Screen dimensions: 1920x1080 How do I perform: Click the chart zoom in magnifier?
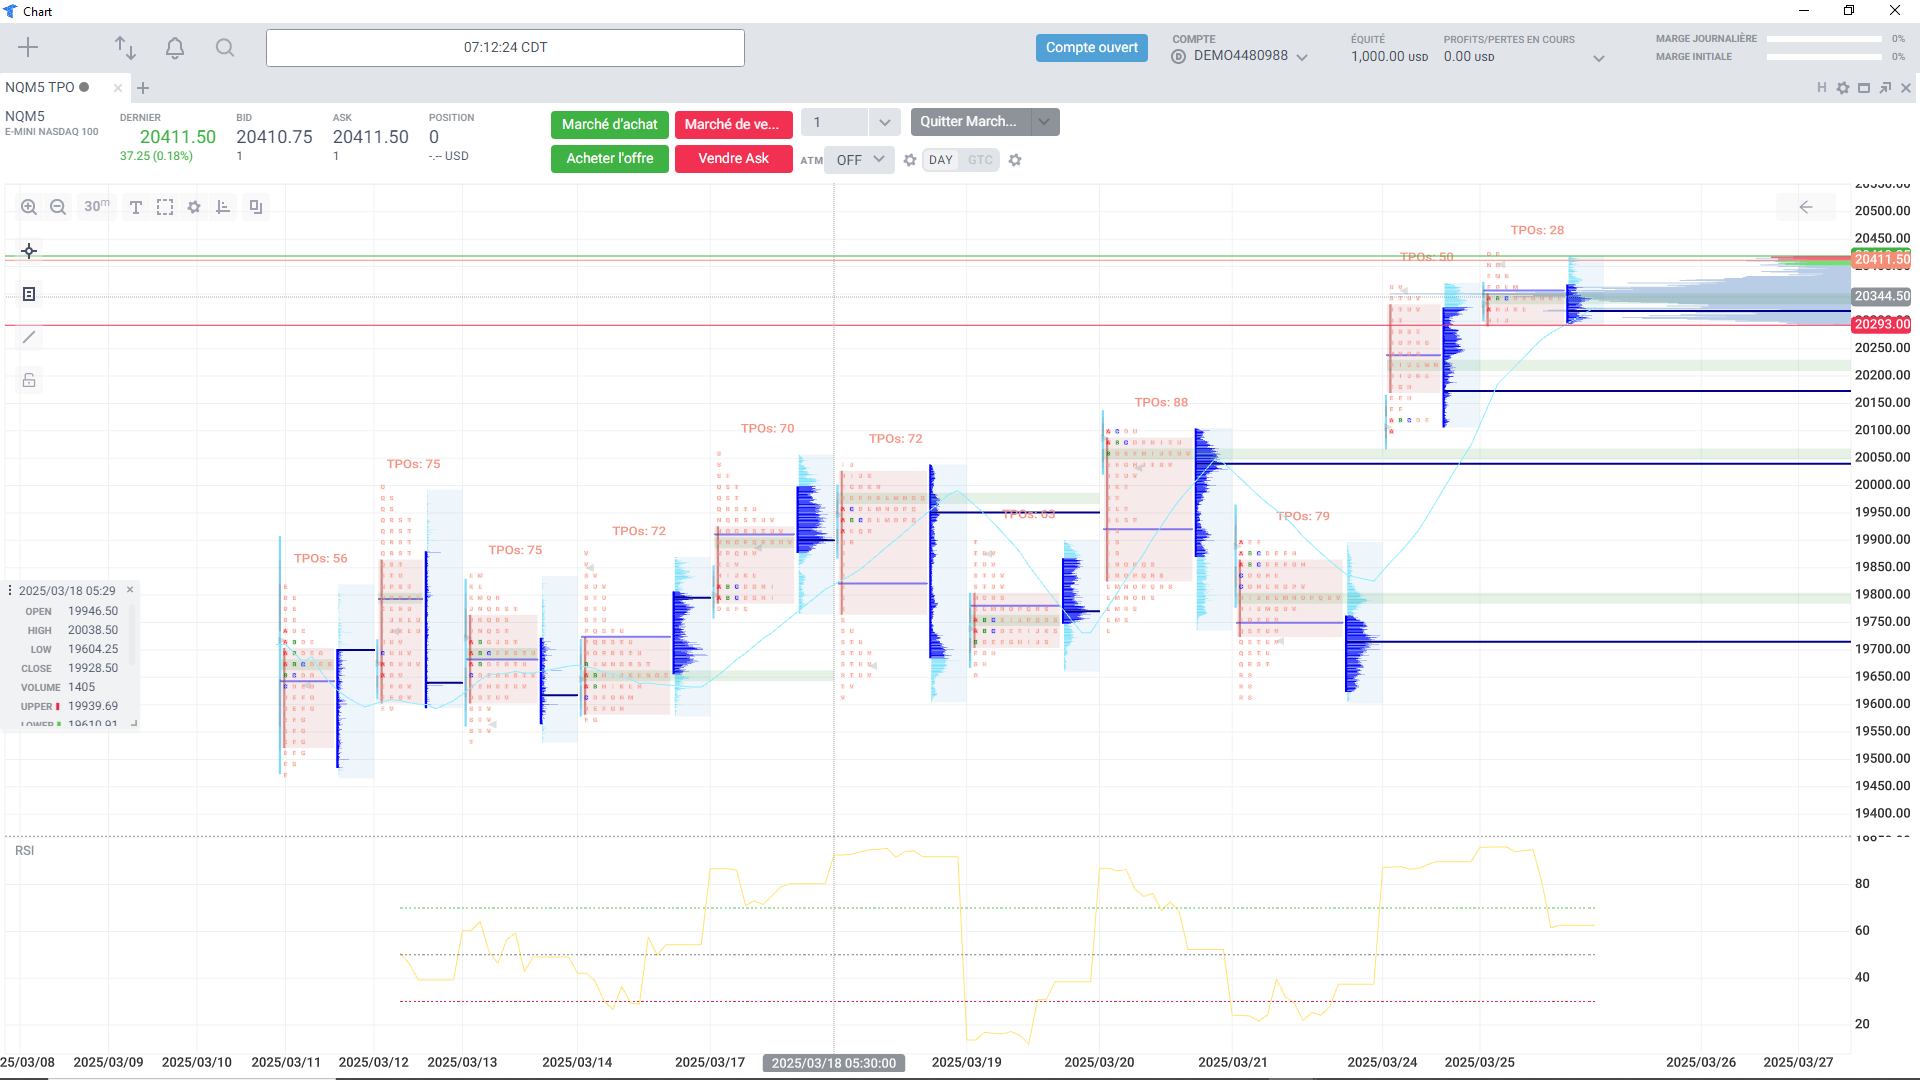29,207
